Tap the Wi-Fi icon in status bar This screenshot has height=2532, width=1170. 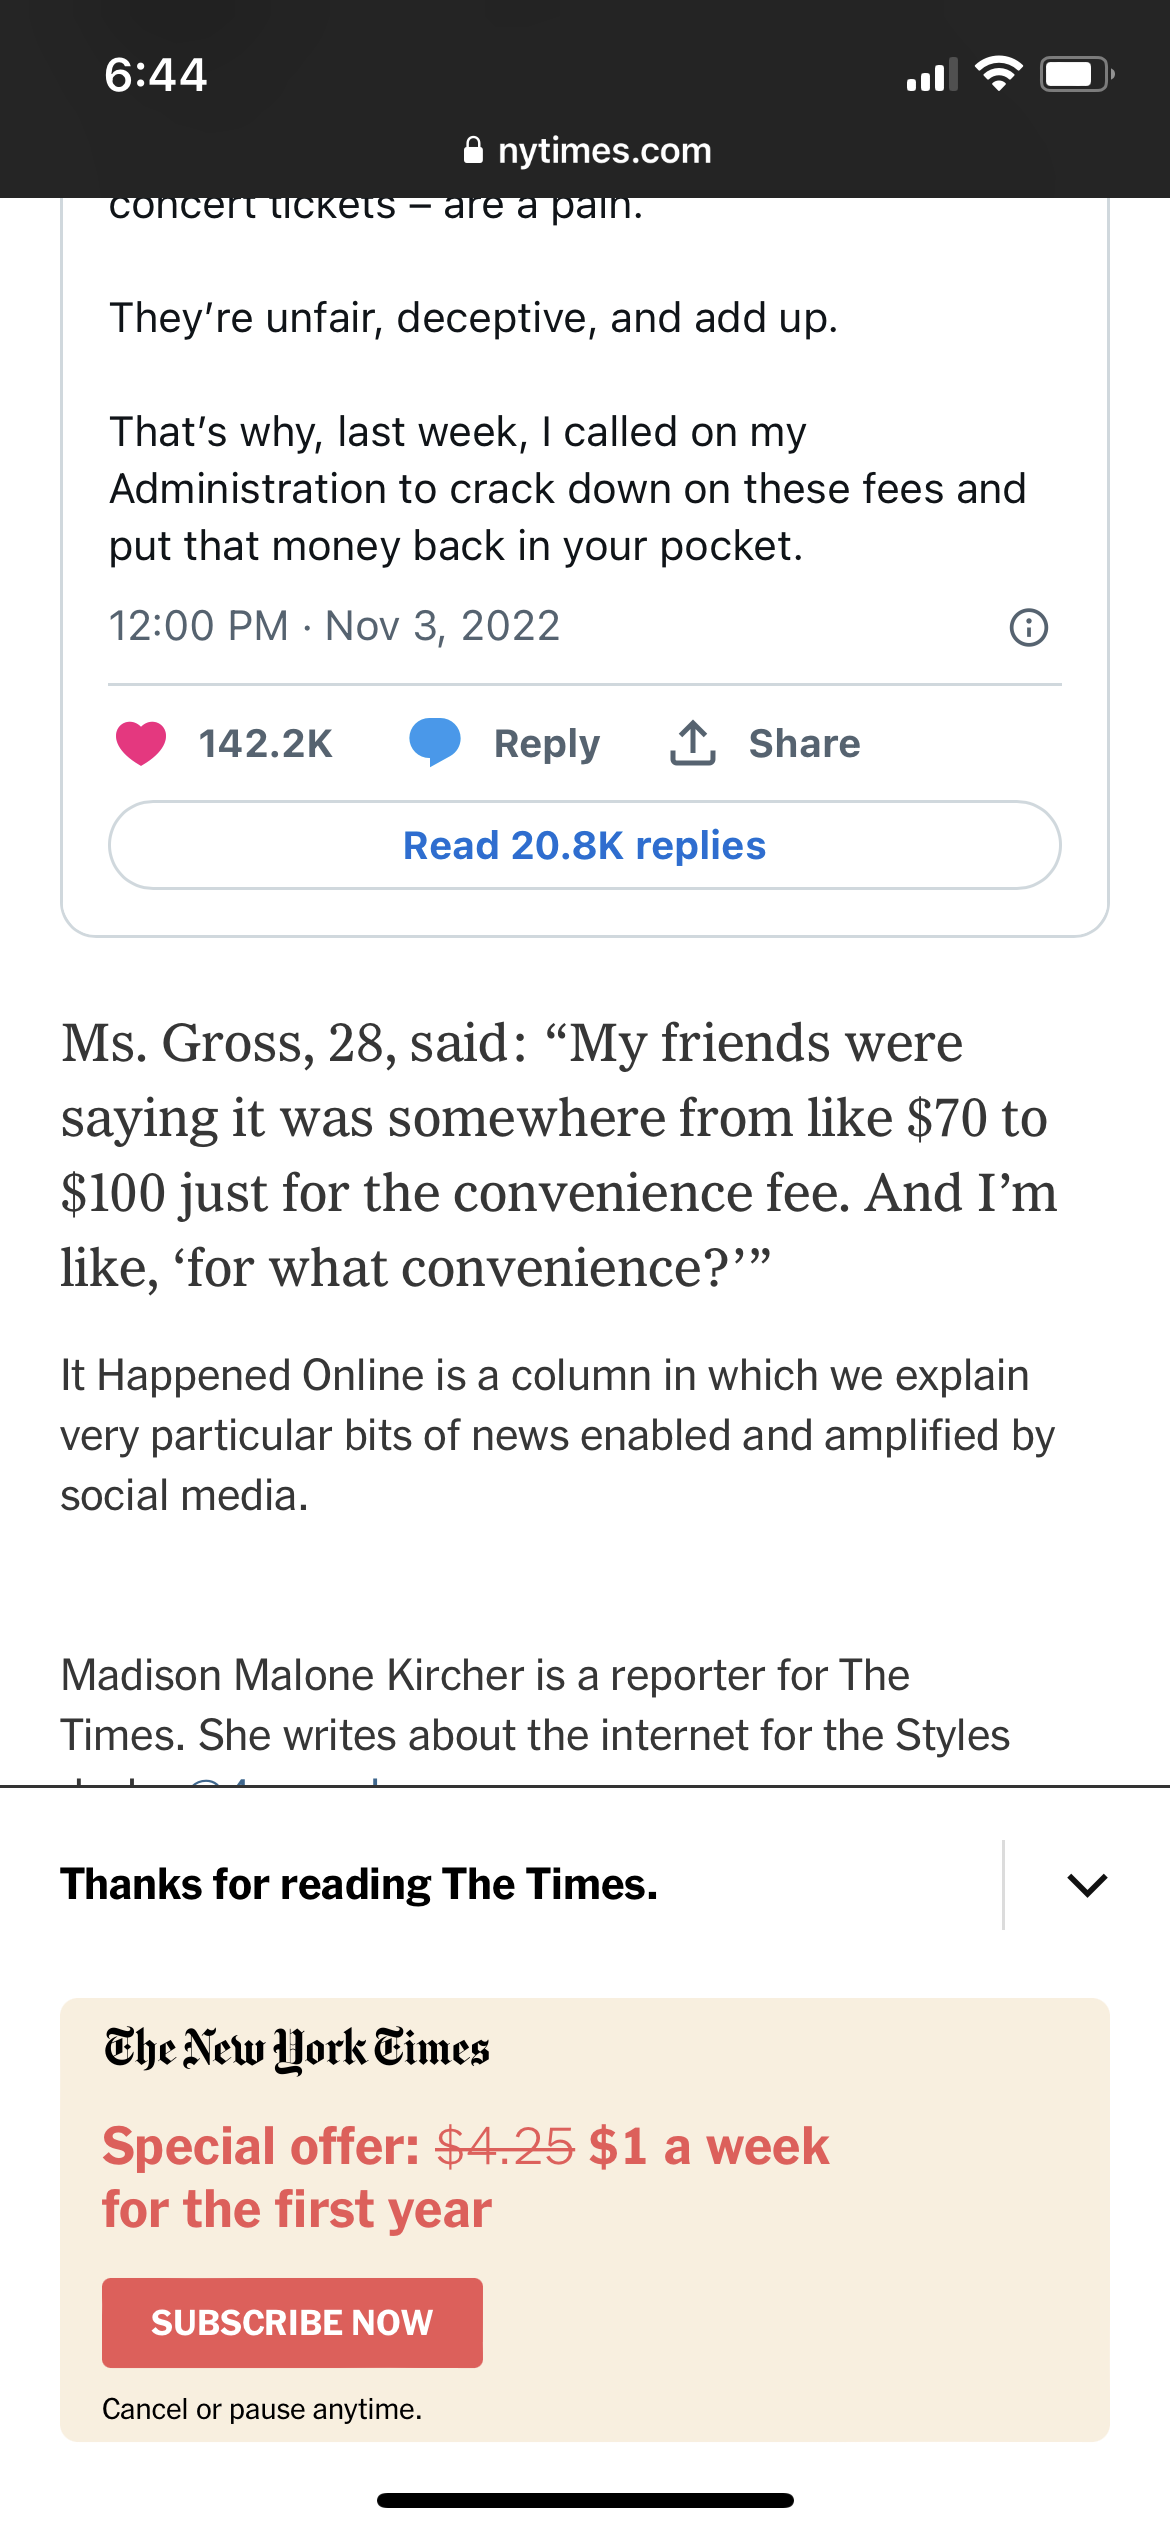click(x=998, y=75)
